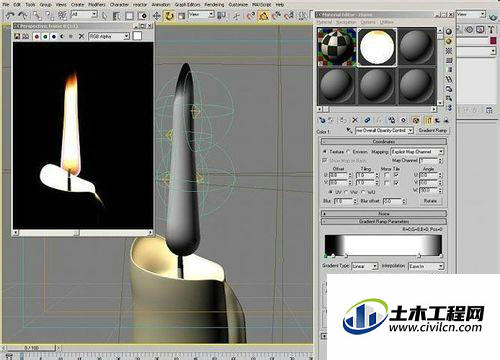Open the Gradient Type dropdown
The height and width of the screenshot is (360, 500).
(x=365, y=266)
